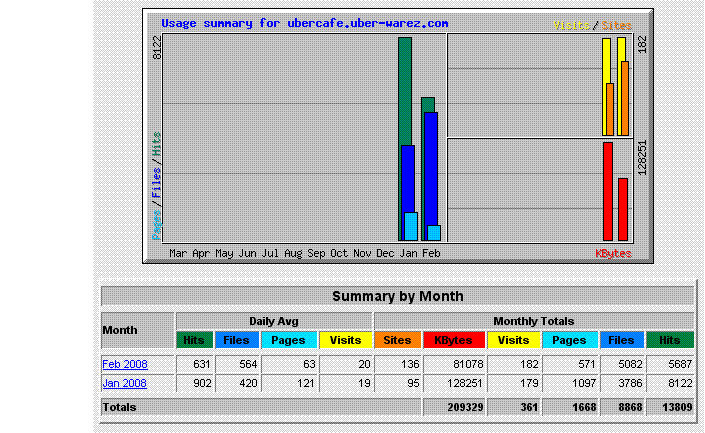Click the Totals KBytes value 209329
This screenshot has height=433, width=705.
[x=465, y=407]
